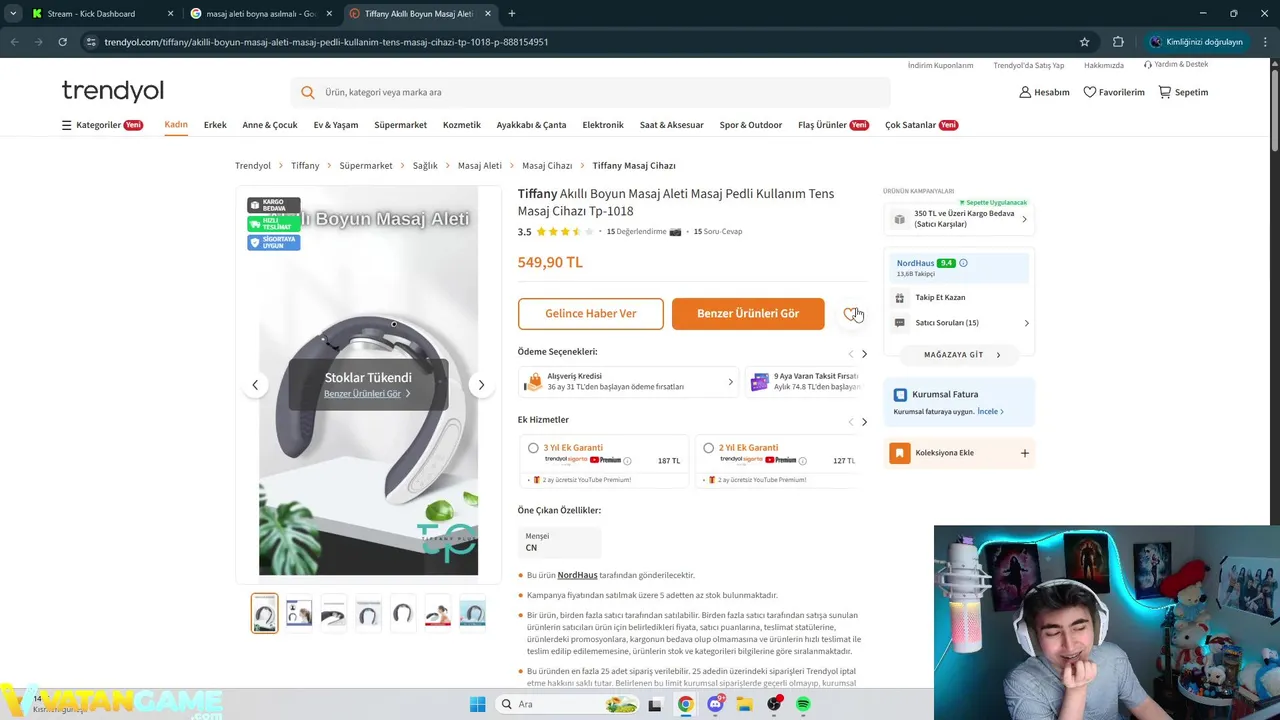The image size is (1280, 720).
Task: Open Spotify from the taskbar
Action: 803,704
